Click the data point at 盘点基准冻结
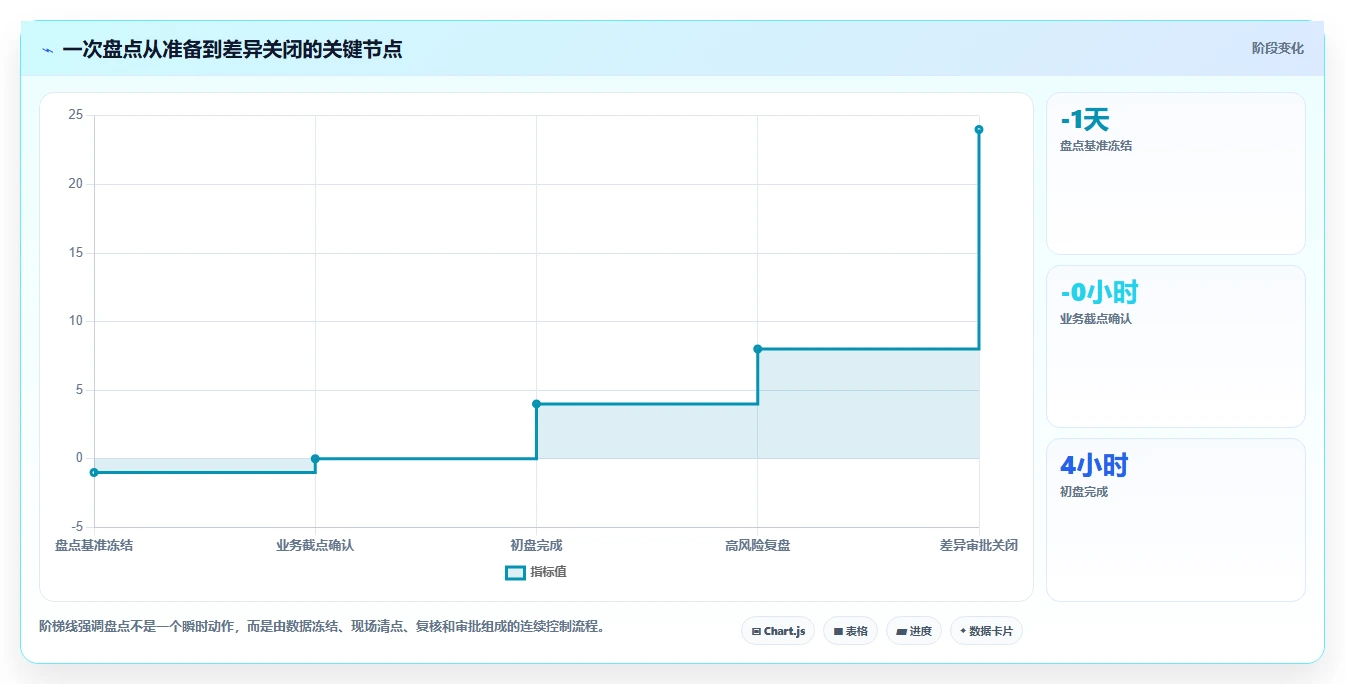 pyautogui.click(x=94, y=472)
